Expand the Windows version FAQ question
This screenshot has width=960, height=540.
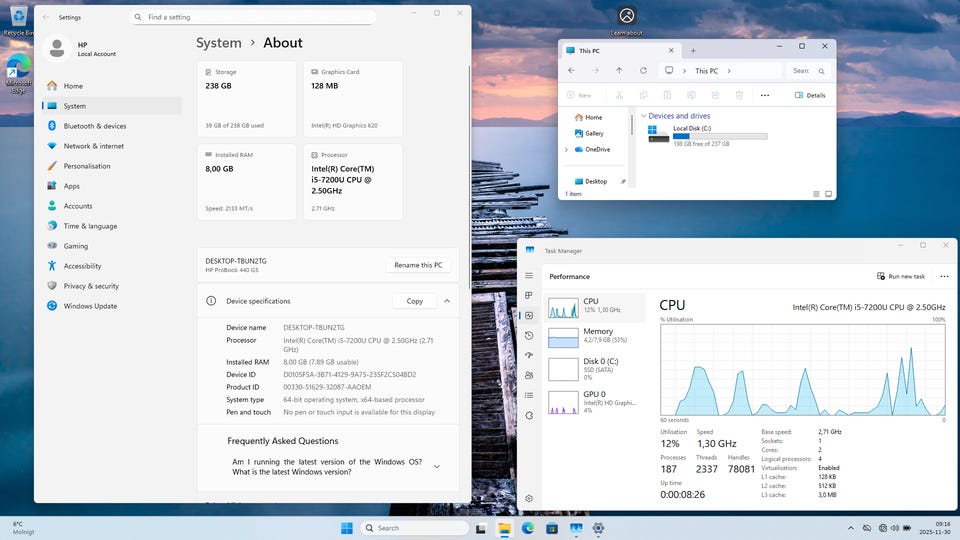[x=437, y=466]
